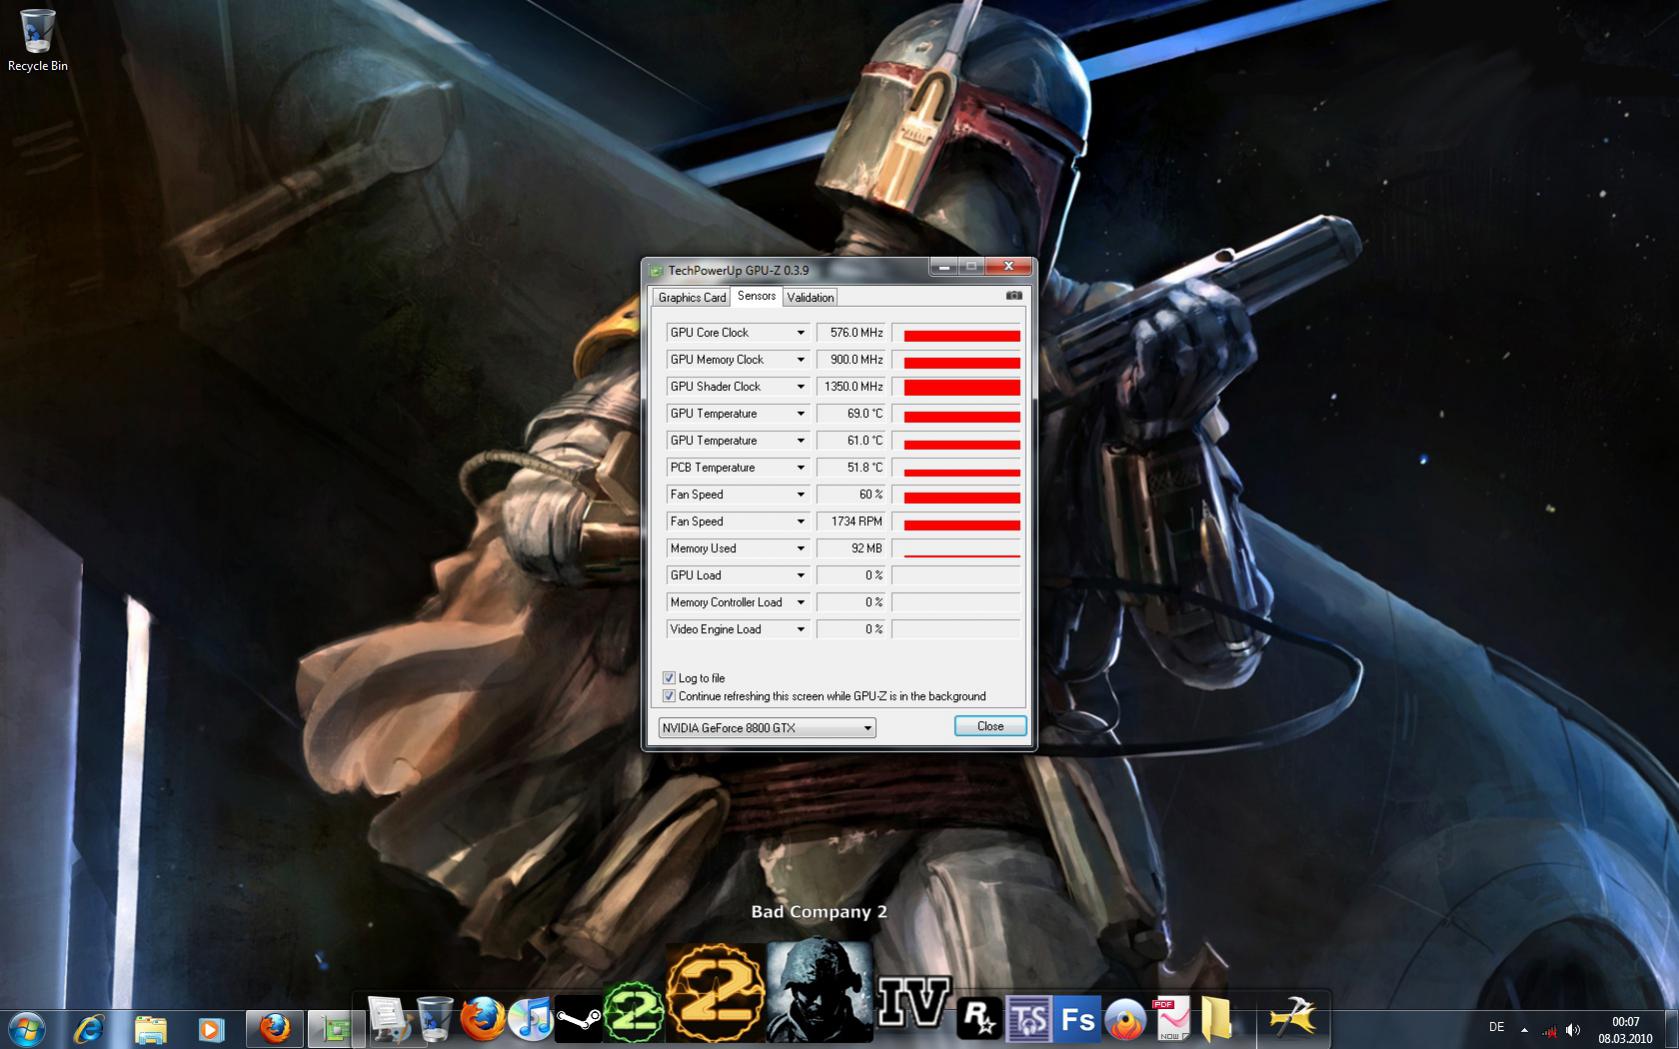Open Rockstar Games Social Club icon
This screenshot has width=1679, height=1049.
point(978,1019)
